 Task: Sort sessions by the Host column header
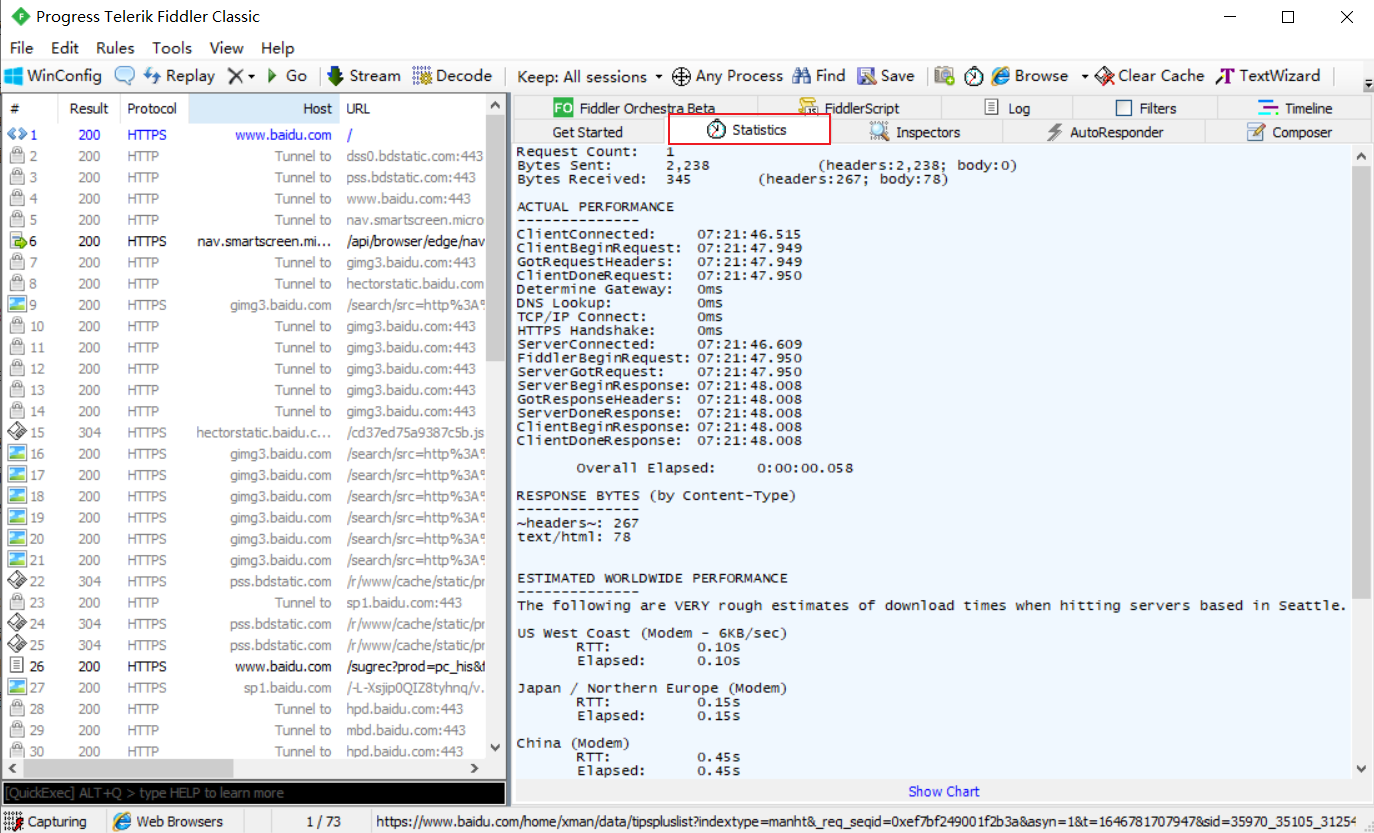click(x=263, y=108)
